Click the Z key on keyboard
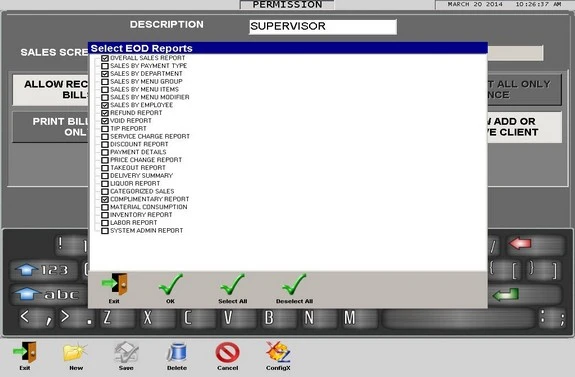The height and width of the screenshot is (377, 575). 117,318
